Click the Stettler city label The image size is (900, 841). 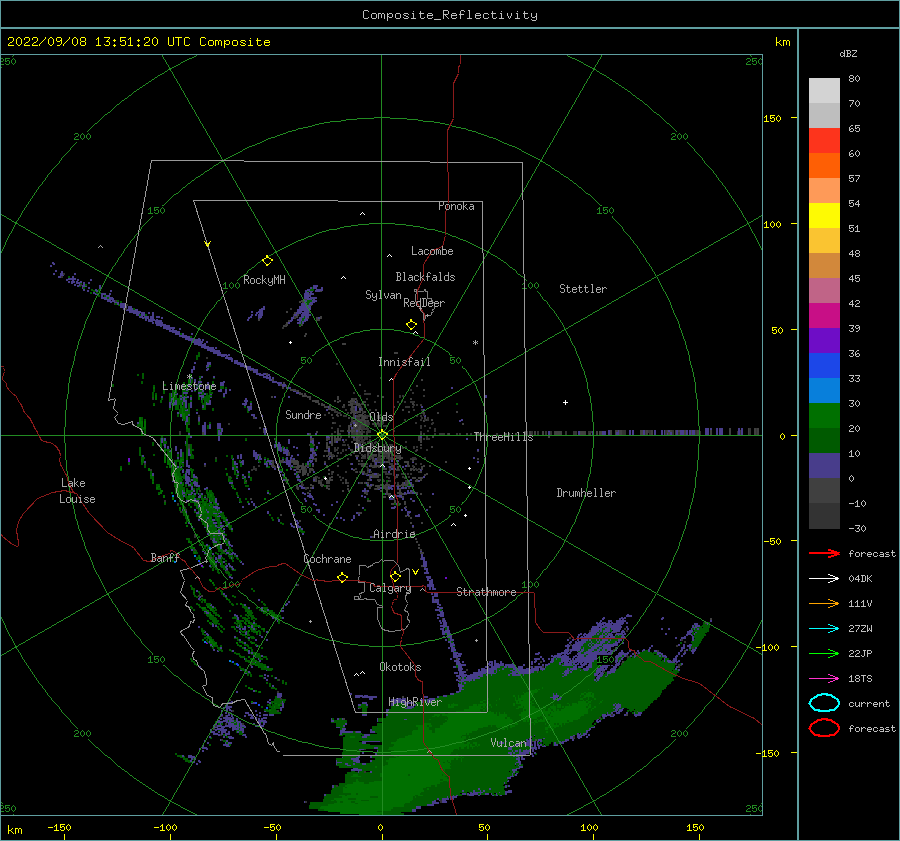pyautogui.click(x=583, y=289)
